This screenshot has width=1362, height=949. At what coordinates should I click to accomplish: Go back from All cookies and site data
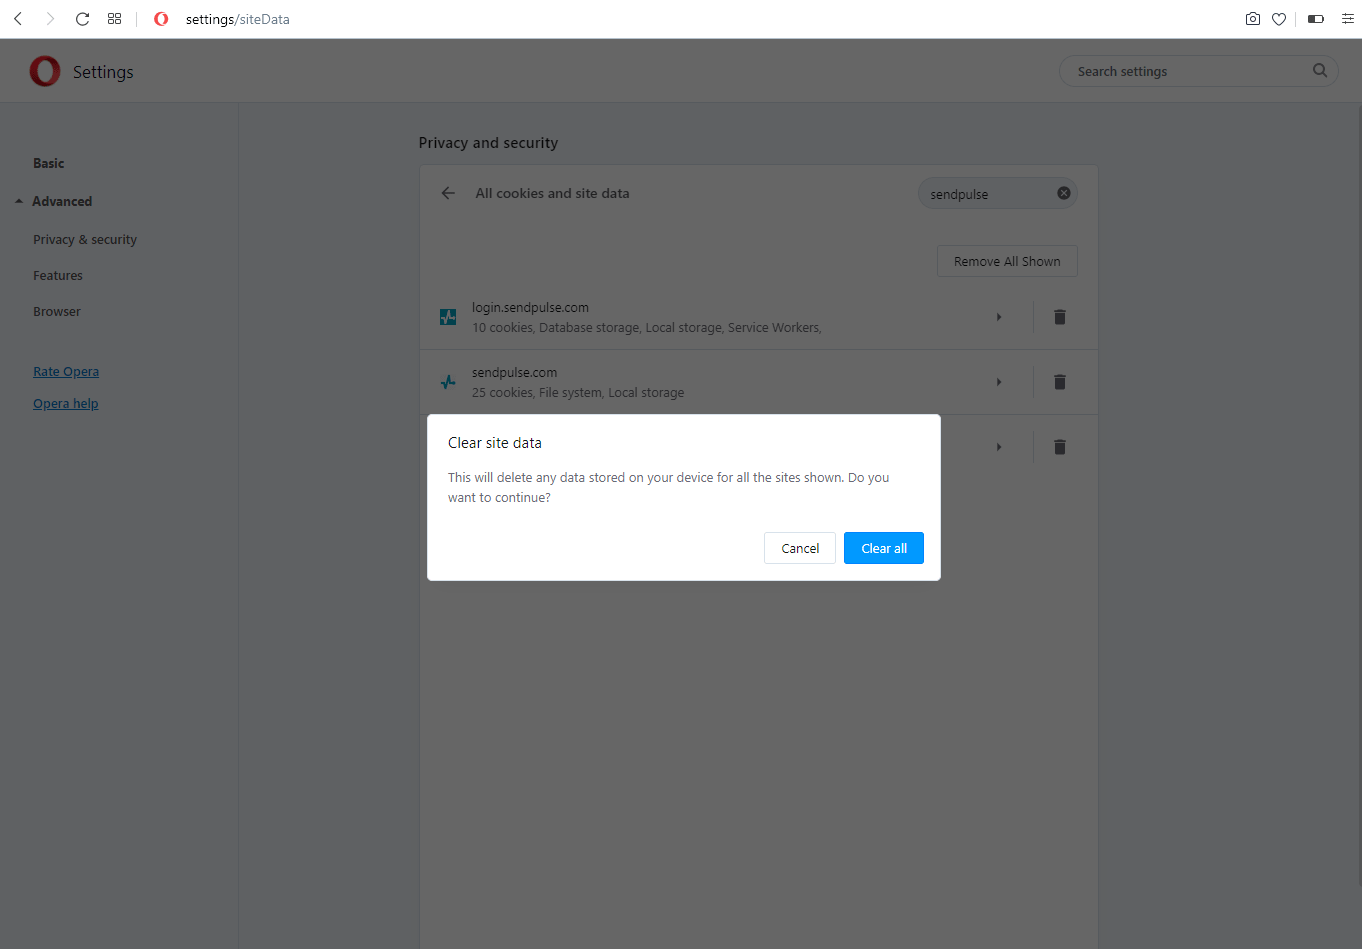pos(448,194)
